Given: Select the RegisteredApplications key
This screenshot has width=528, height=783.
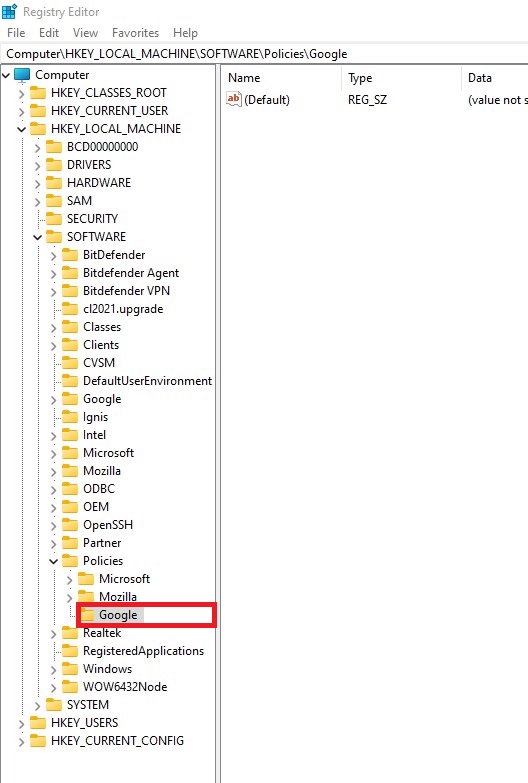Looking at the screenshot, I should 143,651.
